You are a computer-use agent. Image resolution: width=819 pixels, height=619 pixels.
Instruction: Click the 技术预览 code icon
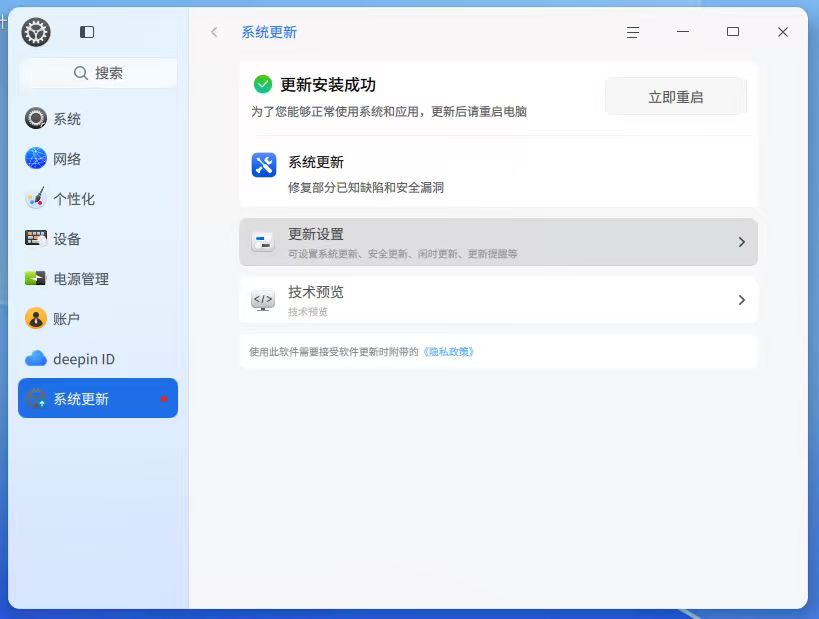263,300
